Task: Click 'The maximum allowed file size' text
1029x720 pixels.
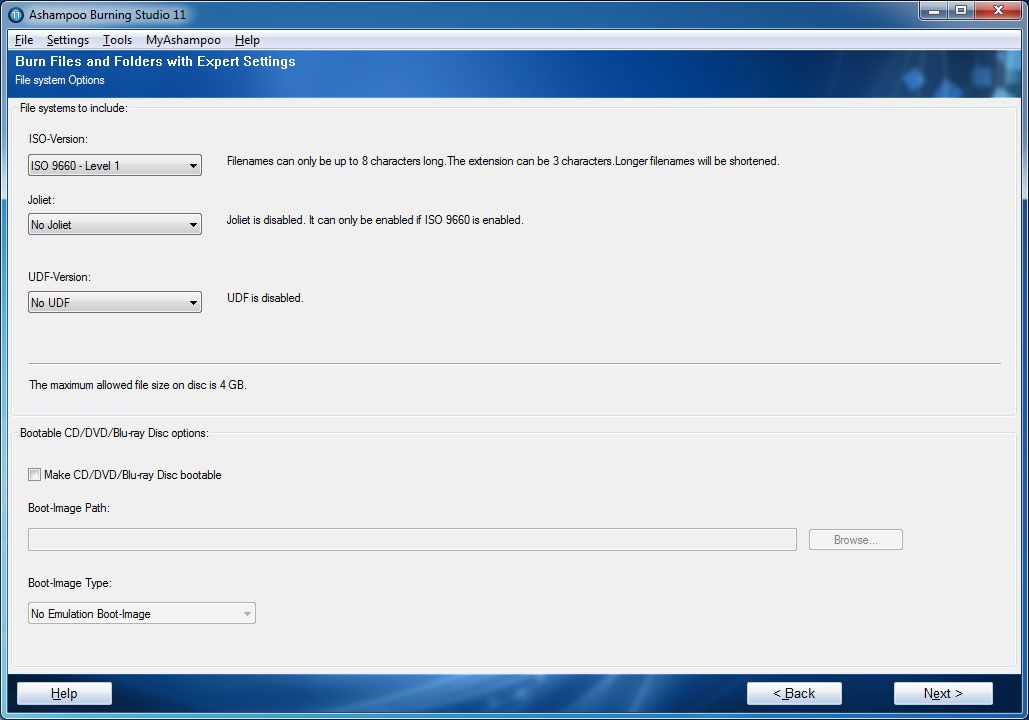Action: click(138, 385)
